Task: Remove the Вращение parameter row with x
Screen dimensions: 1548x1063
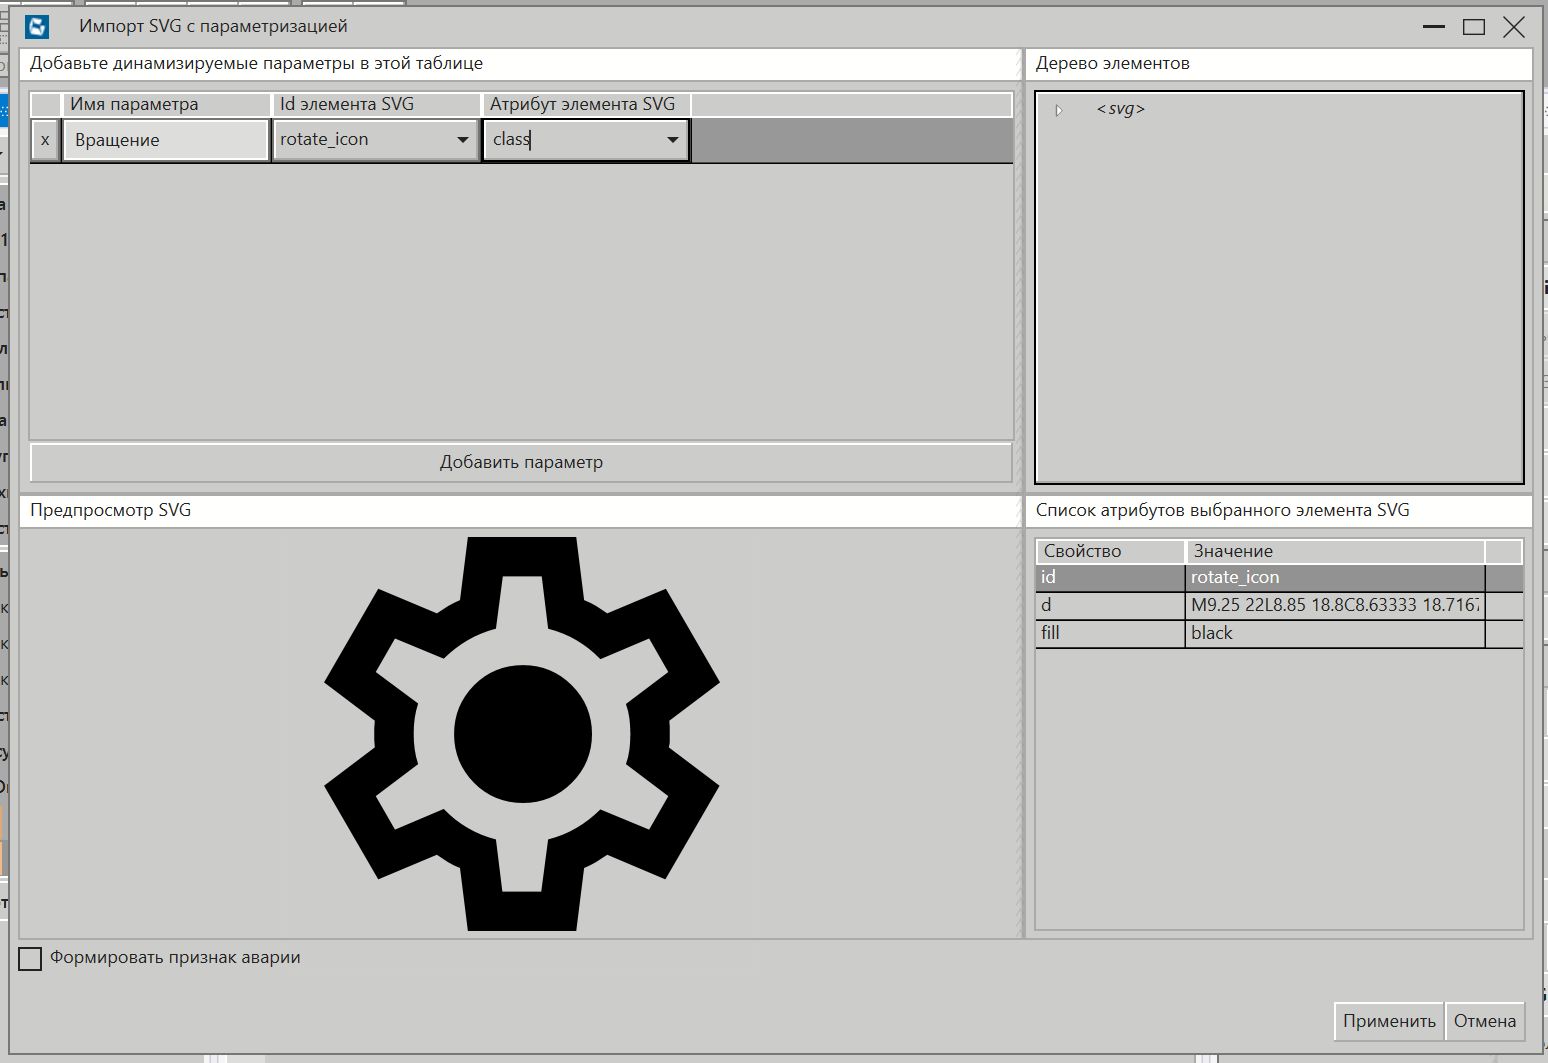Action: point(45,140)
